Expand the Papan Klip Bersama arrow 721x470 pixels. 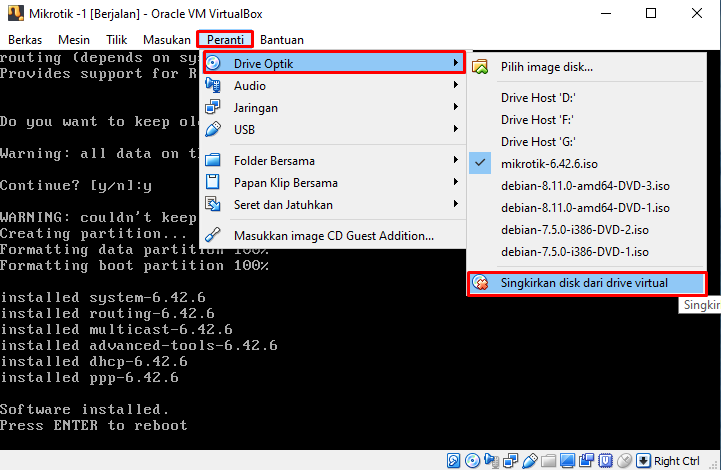pos(455,182)
